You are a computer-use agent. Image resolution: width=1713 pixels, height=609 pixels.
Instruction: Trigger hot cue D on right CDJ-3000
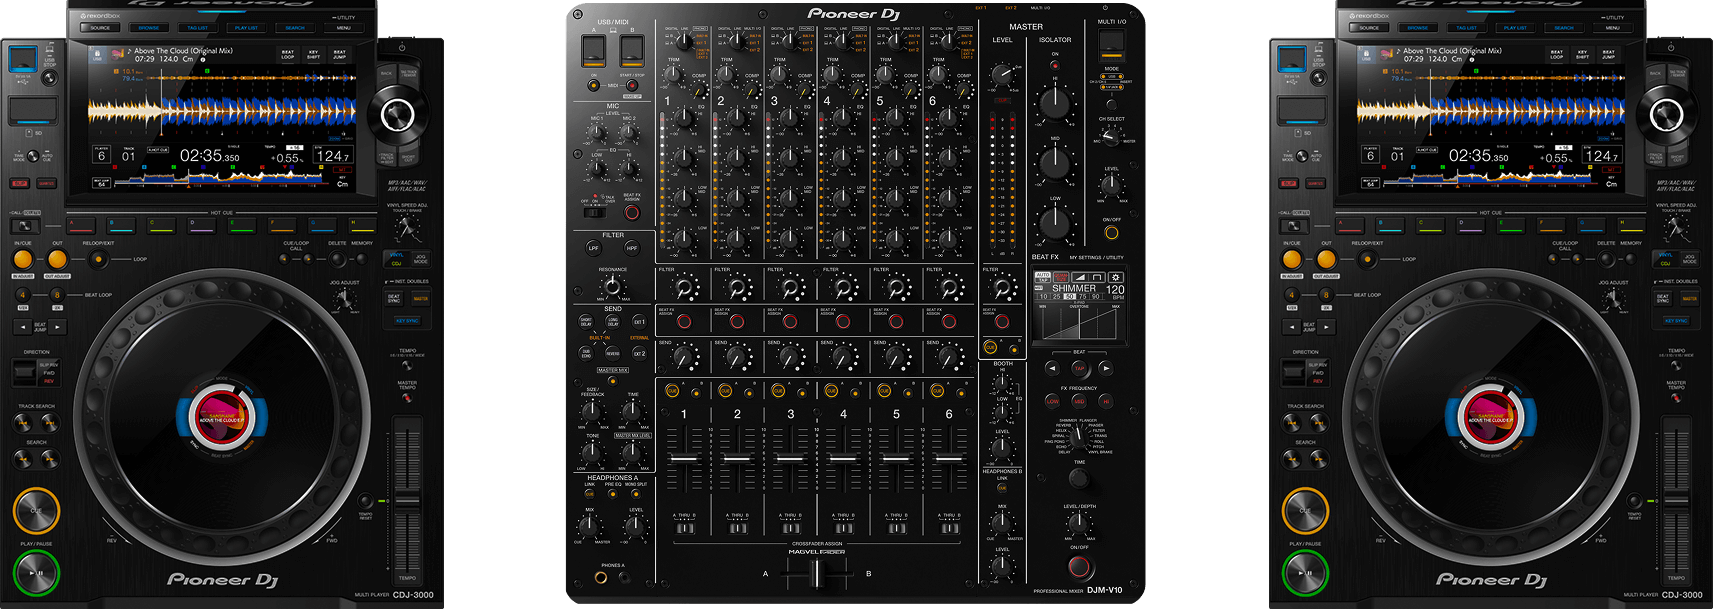pyautogui.click(x=1470, y=226)
